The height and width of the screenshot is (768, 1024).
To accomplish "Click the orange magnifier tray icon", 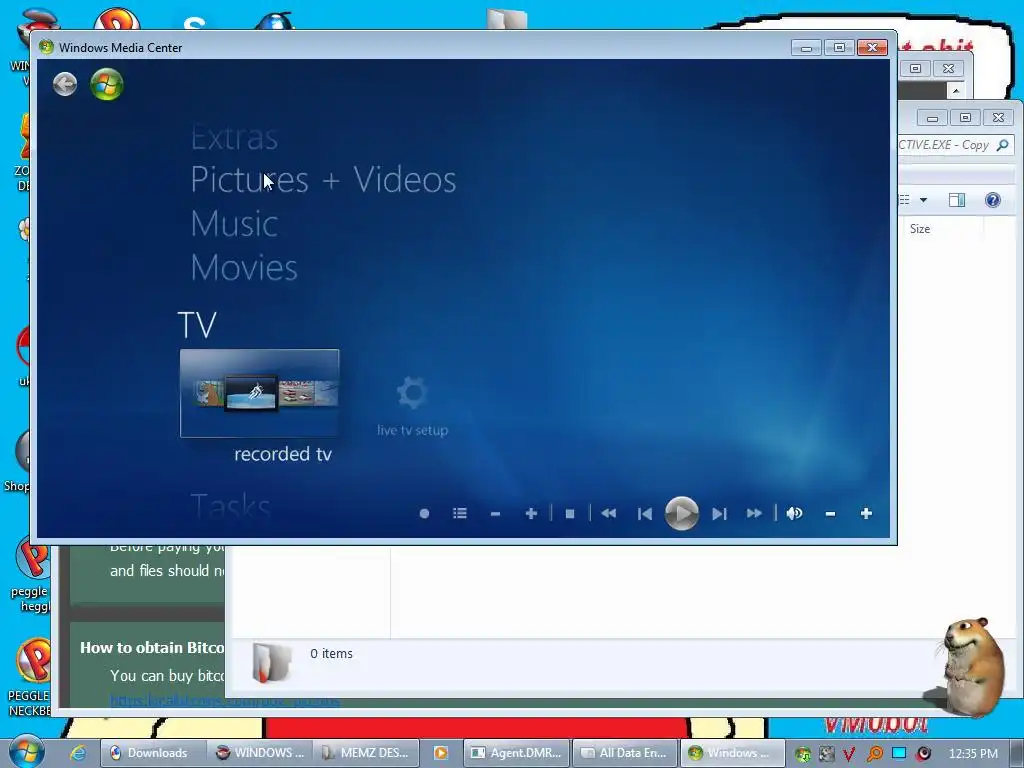I will click(874, 754).
